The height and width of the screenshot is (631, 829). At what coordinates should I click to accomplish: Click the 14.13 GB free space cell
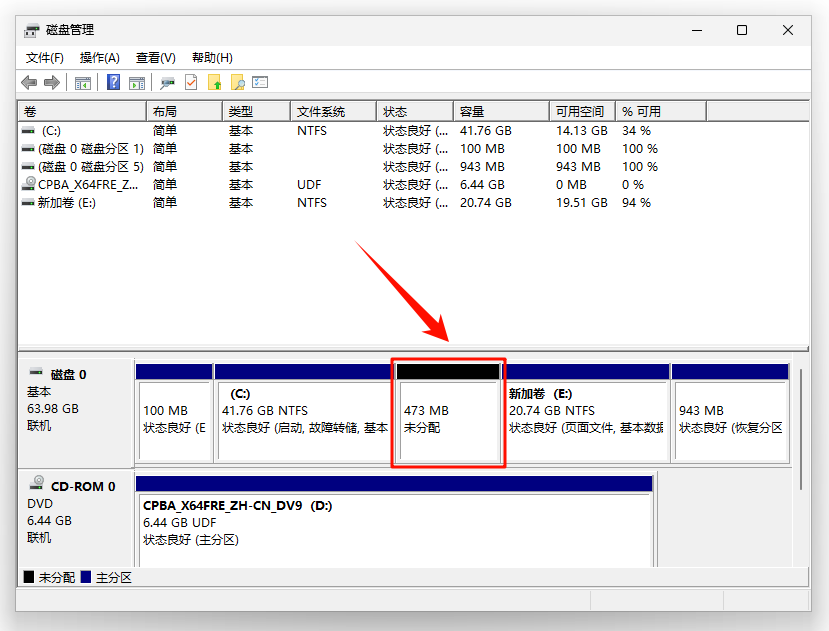tap(582, 131)
